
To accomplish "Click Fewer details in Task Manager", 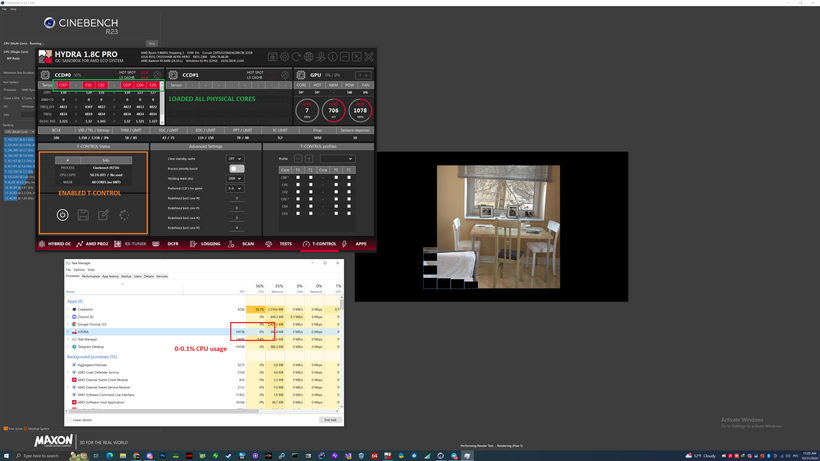I will (79, 420).
